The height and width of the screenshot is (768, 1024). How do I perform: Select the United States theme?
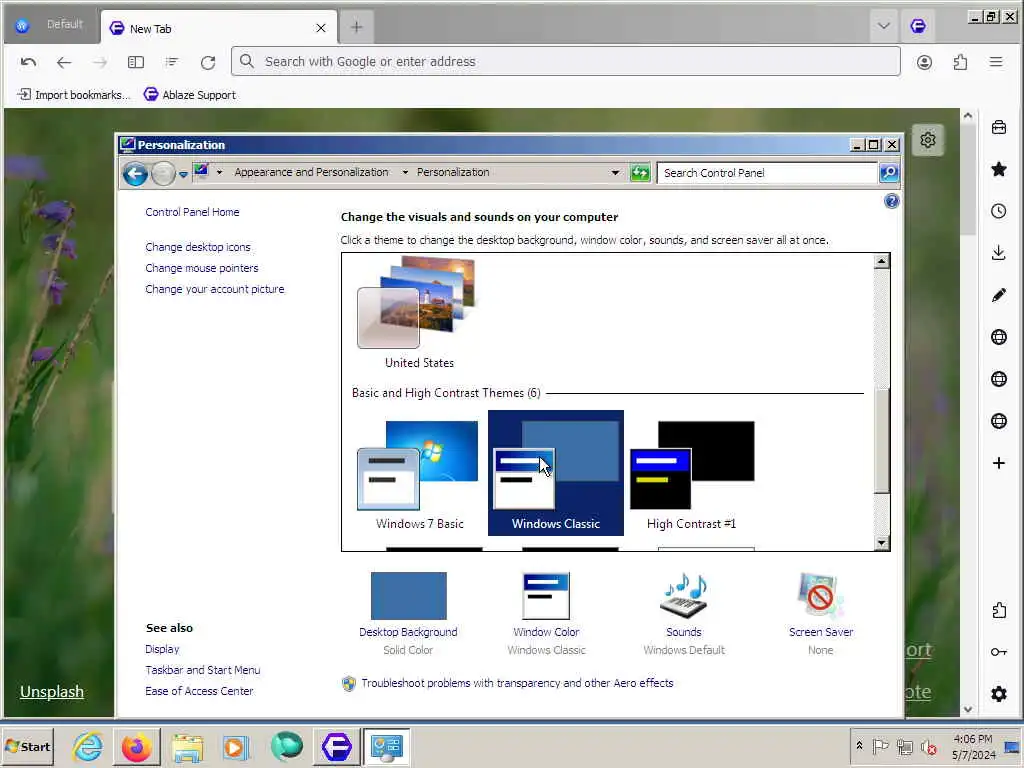point(419,313)
